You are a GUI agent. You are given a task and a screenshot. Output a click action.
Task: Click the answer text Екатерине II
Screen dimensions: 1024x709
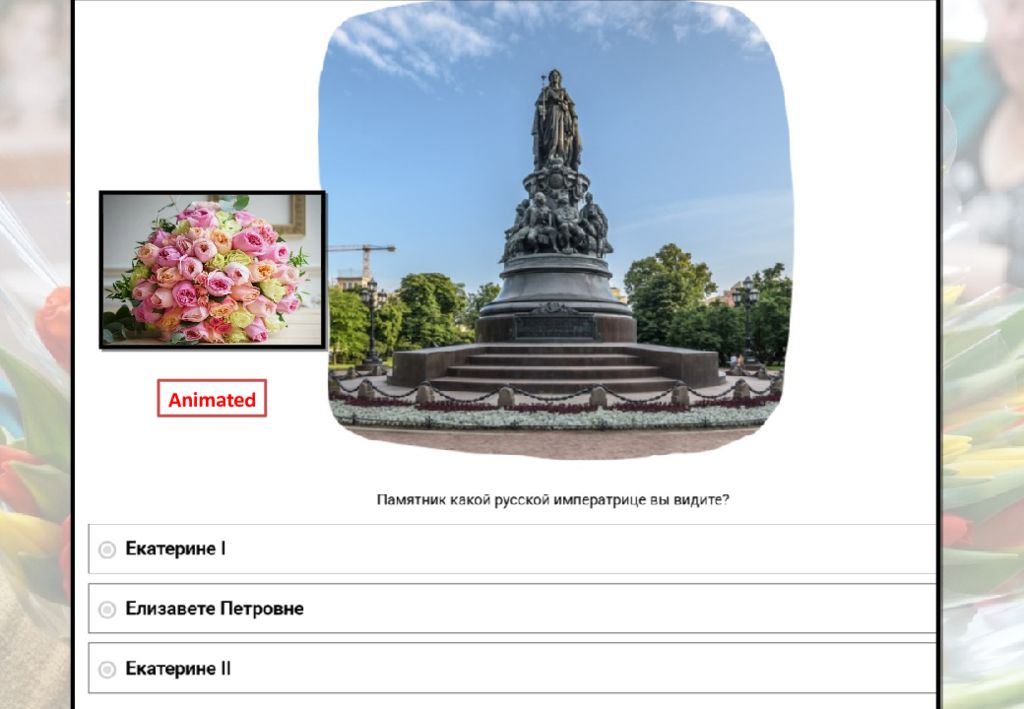pyautogui.click(x=178, y=669)
